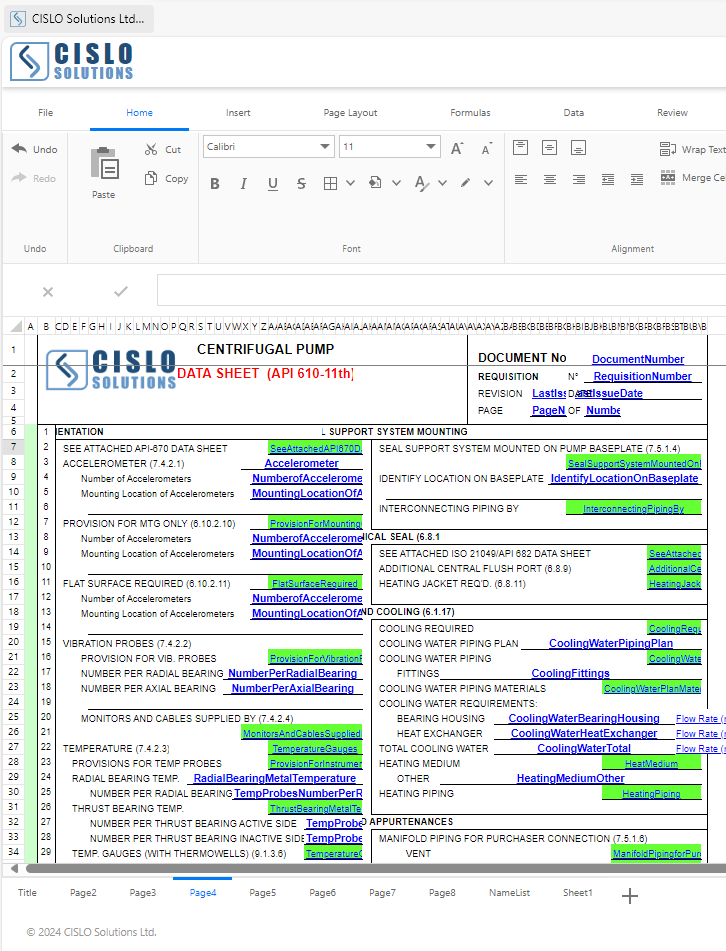Open the Page Layout ribbon tab
This screenshot has height=951, width=726.
(350, 113)
